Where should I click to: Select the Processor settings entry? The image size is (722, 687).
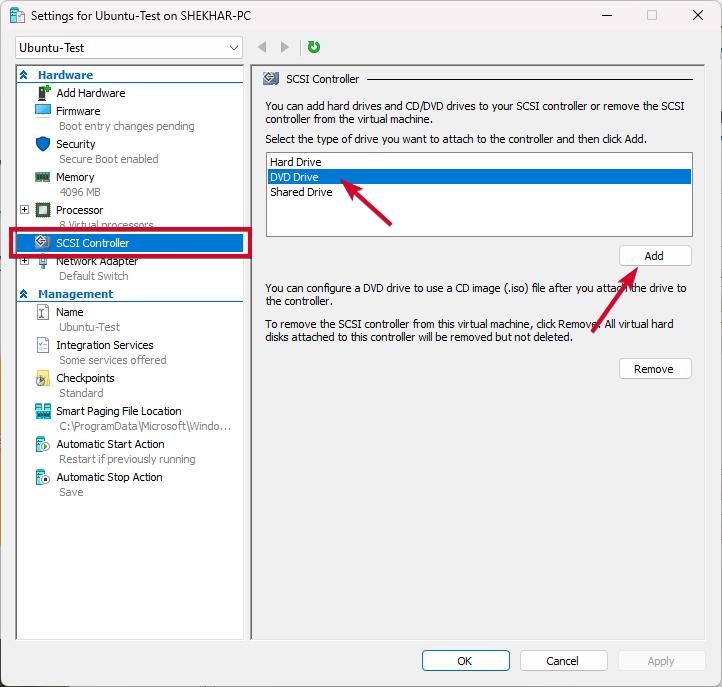point(80,210)
